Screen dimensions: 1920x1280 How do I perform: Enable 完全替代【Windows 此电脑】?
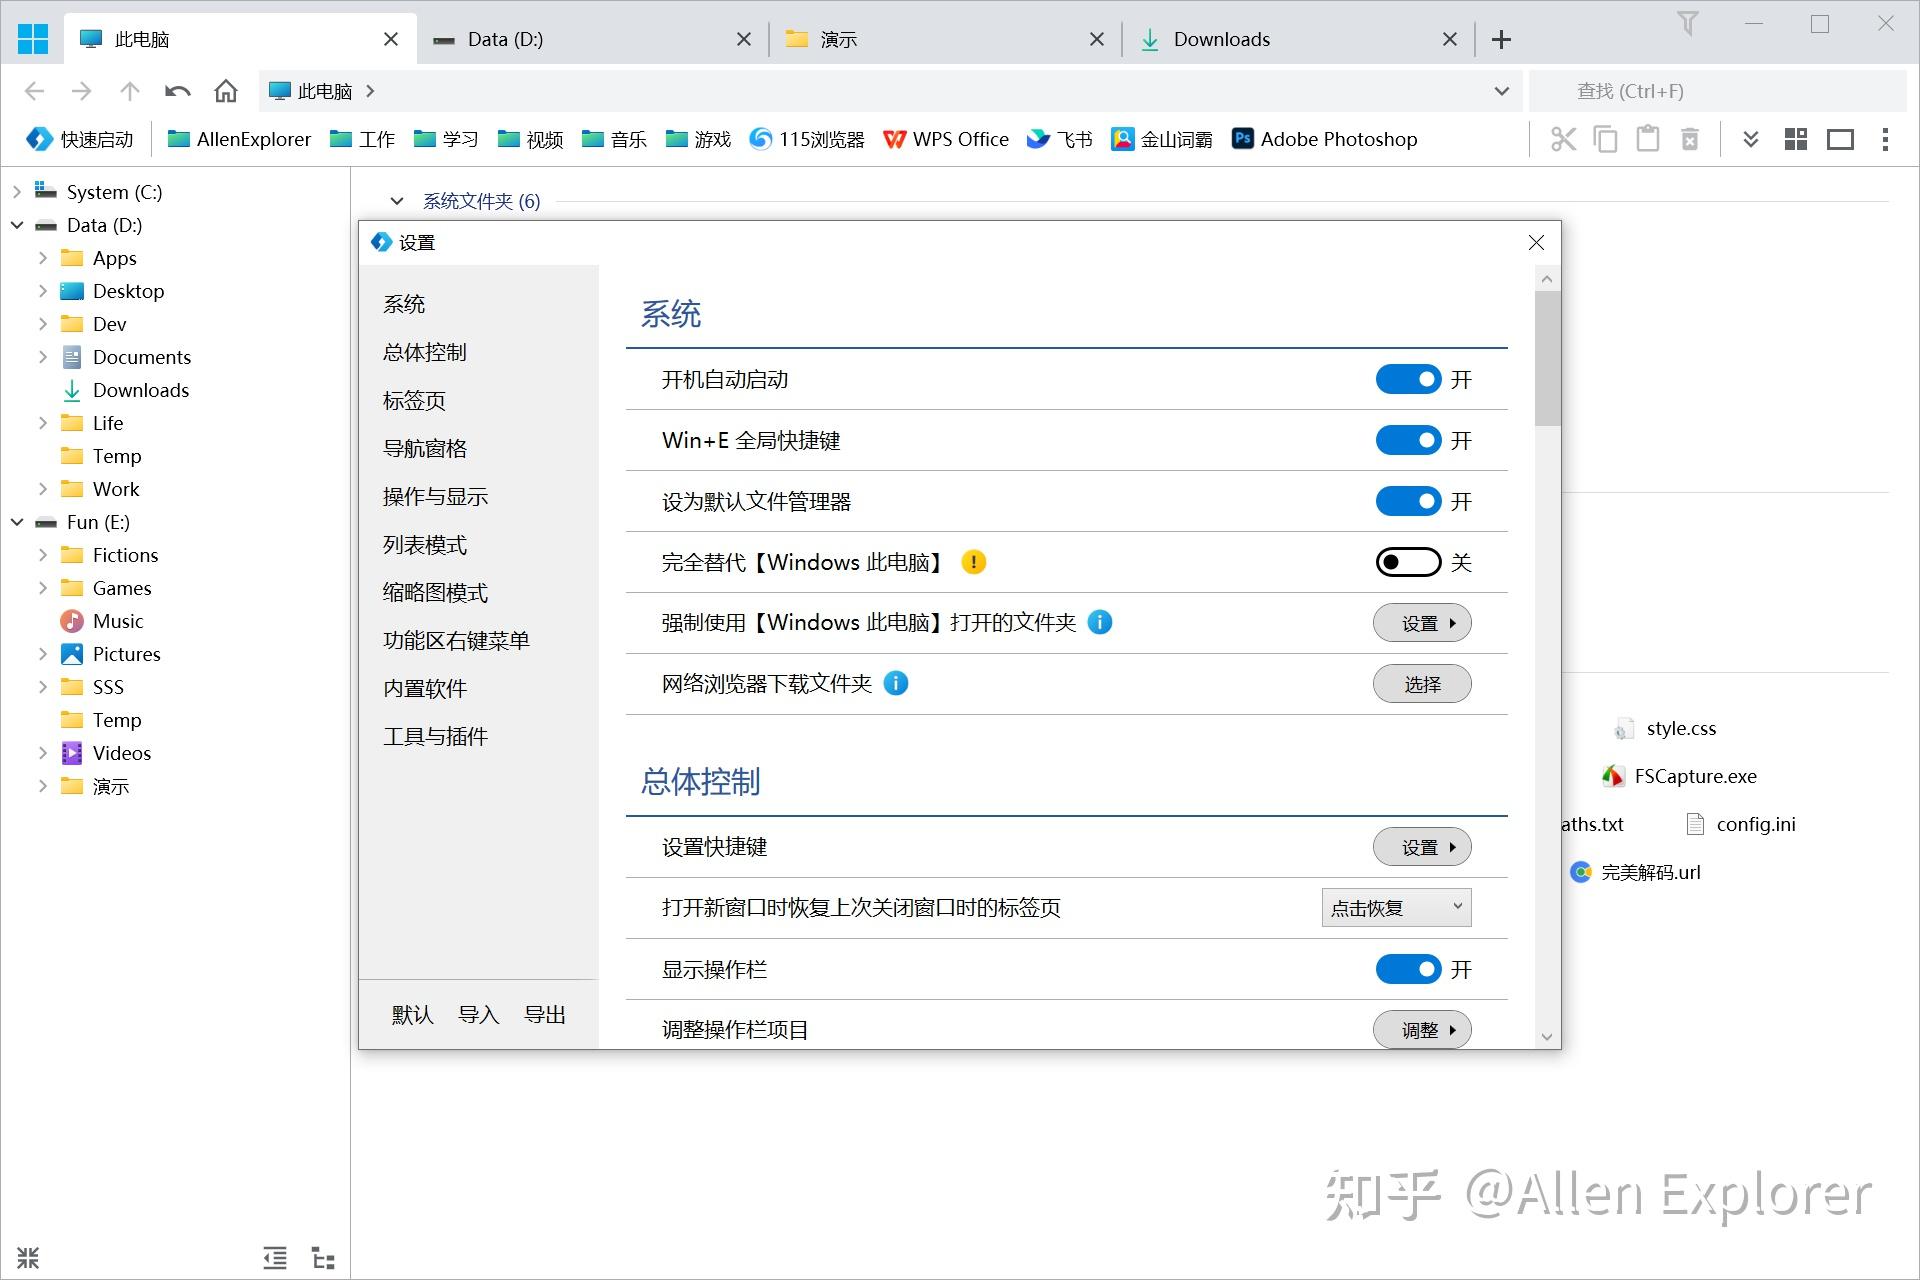pos(1408,562)
